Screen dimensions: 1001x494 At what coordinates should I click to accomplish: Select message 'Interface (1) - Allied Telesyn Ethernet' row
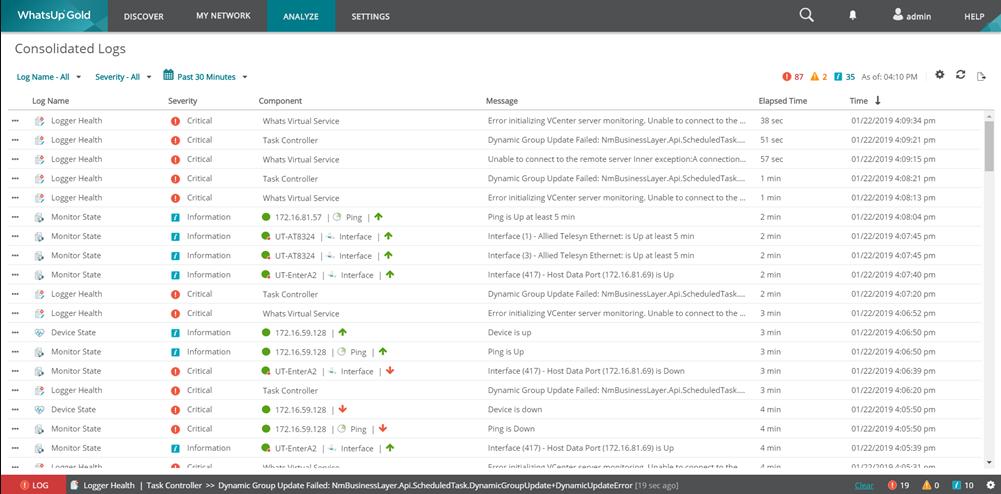591,237
